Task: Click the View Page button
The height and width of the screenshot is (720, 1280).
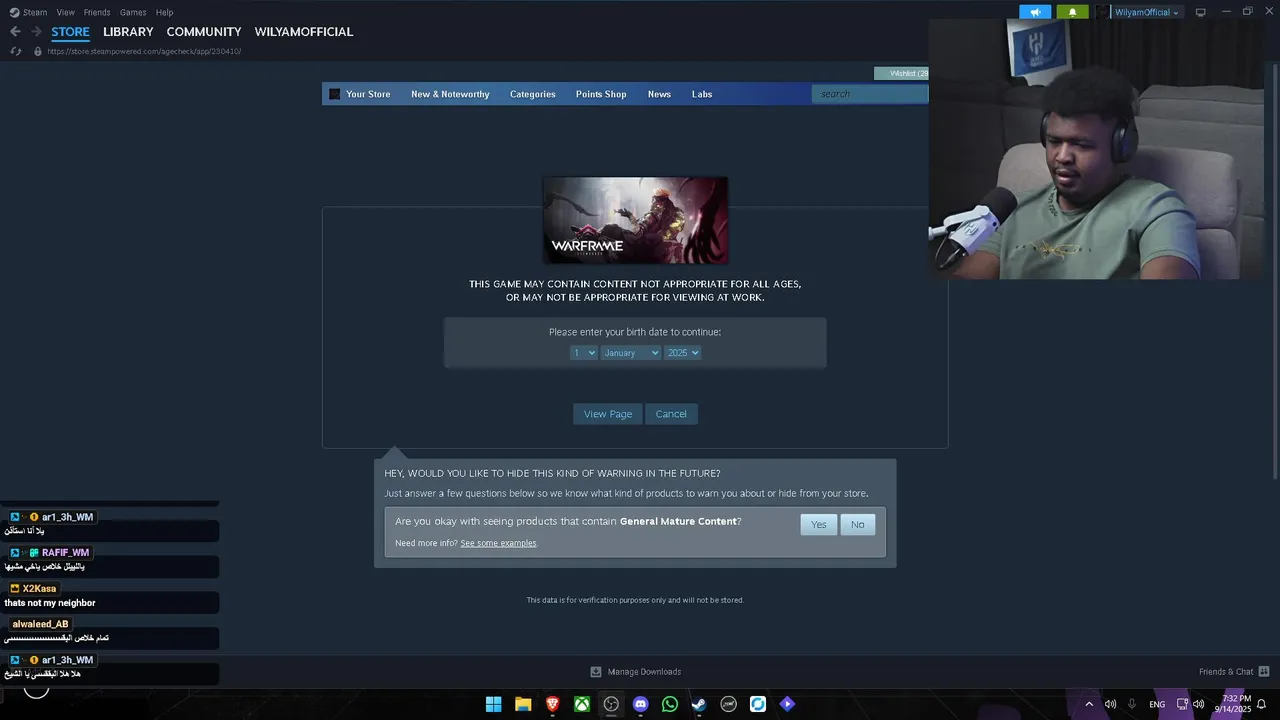Action: 608,414
